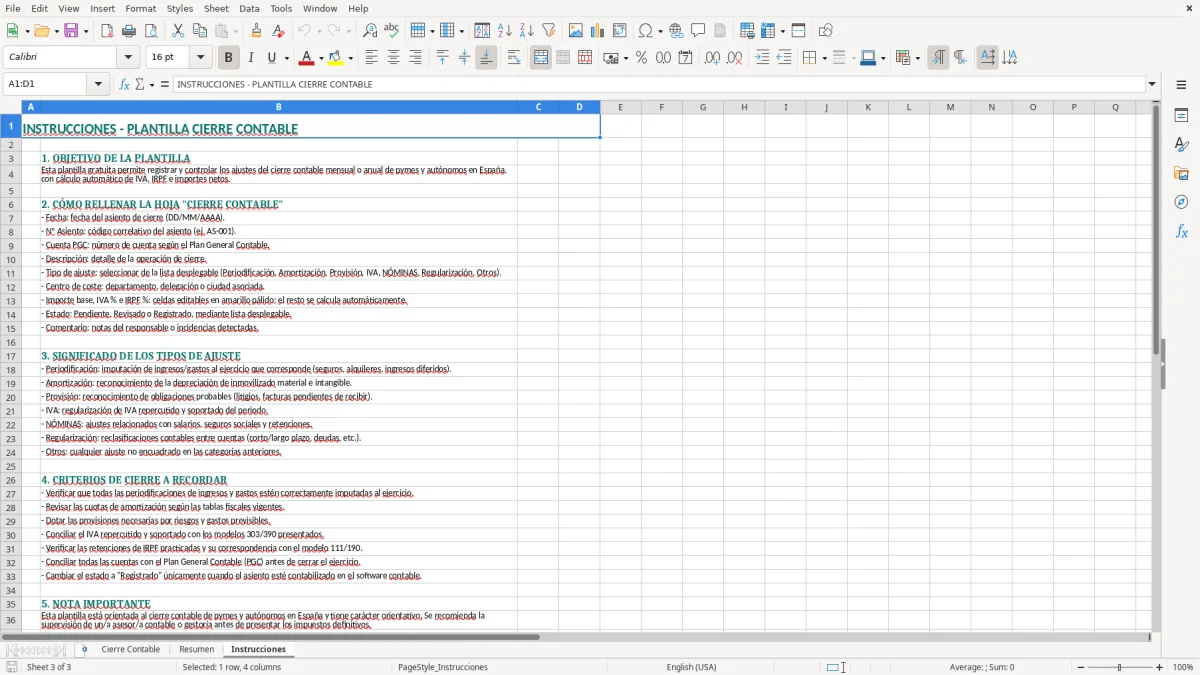Insert a hyperlink
This screenshot has width=1200, height=675.
676,31
